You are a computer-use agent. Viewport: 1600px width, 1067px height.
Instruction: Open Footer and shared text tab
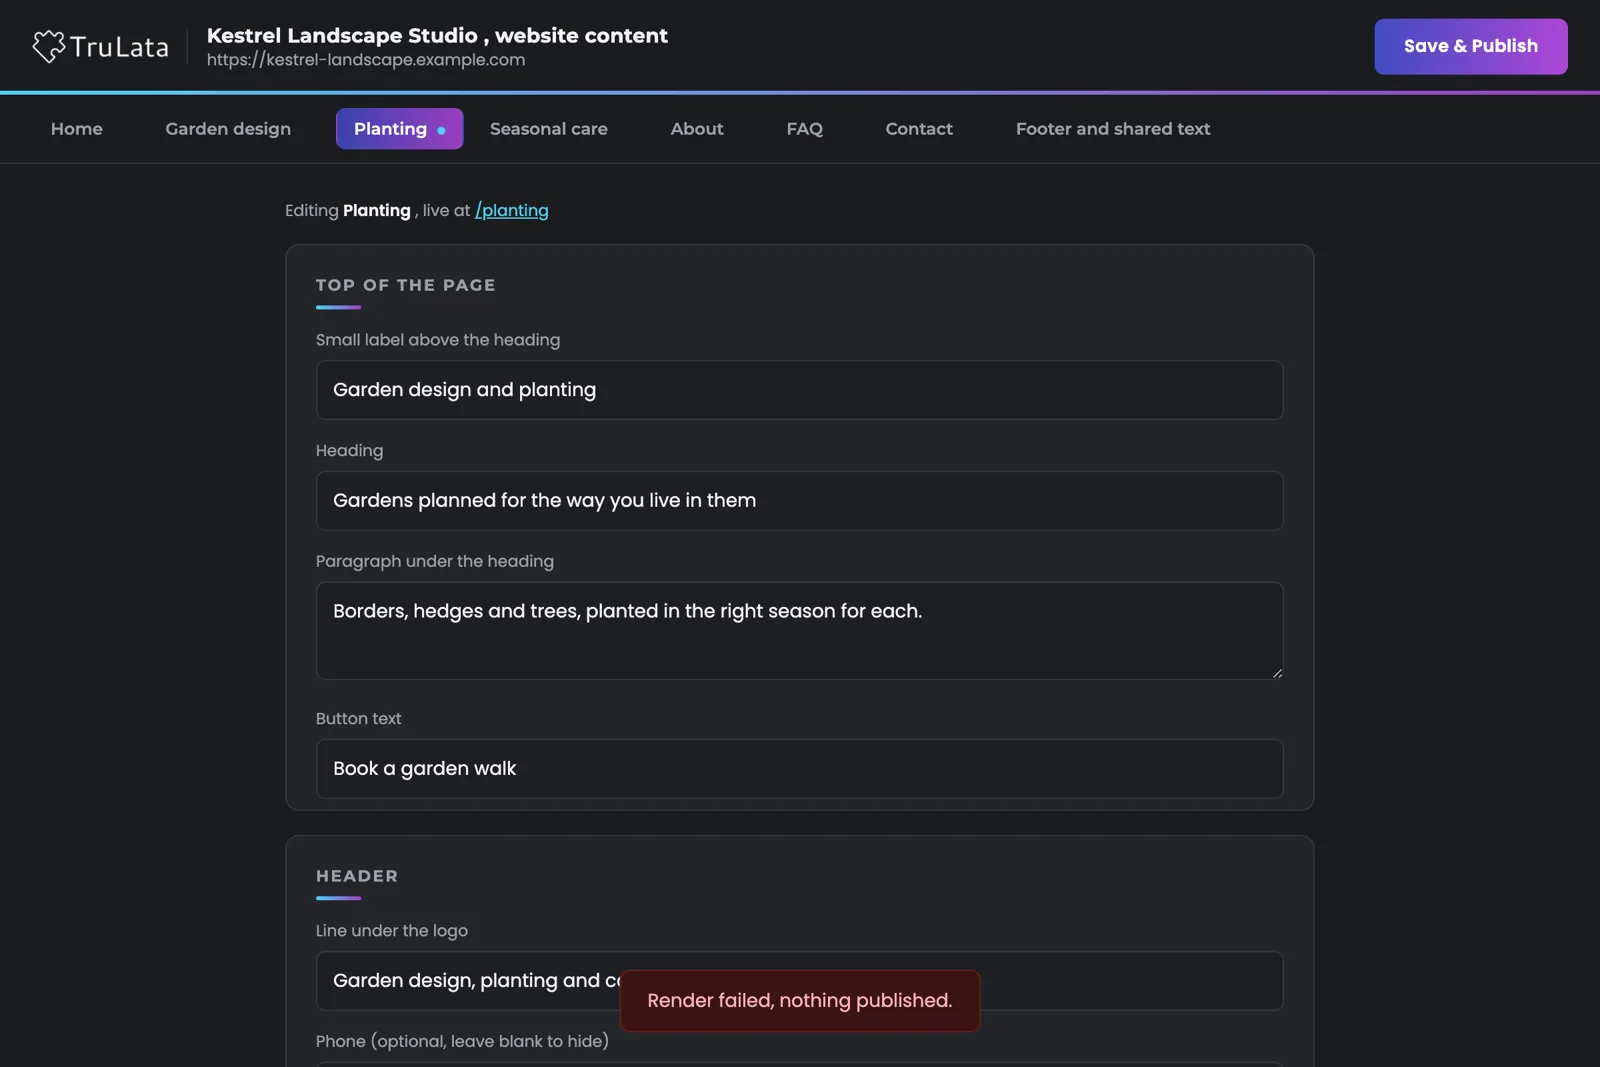(1113, 129)
